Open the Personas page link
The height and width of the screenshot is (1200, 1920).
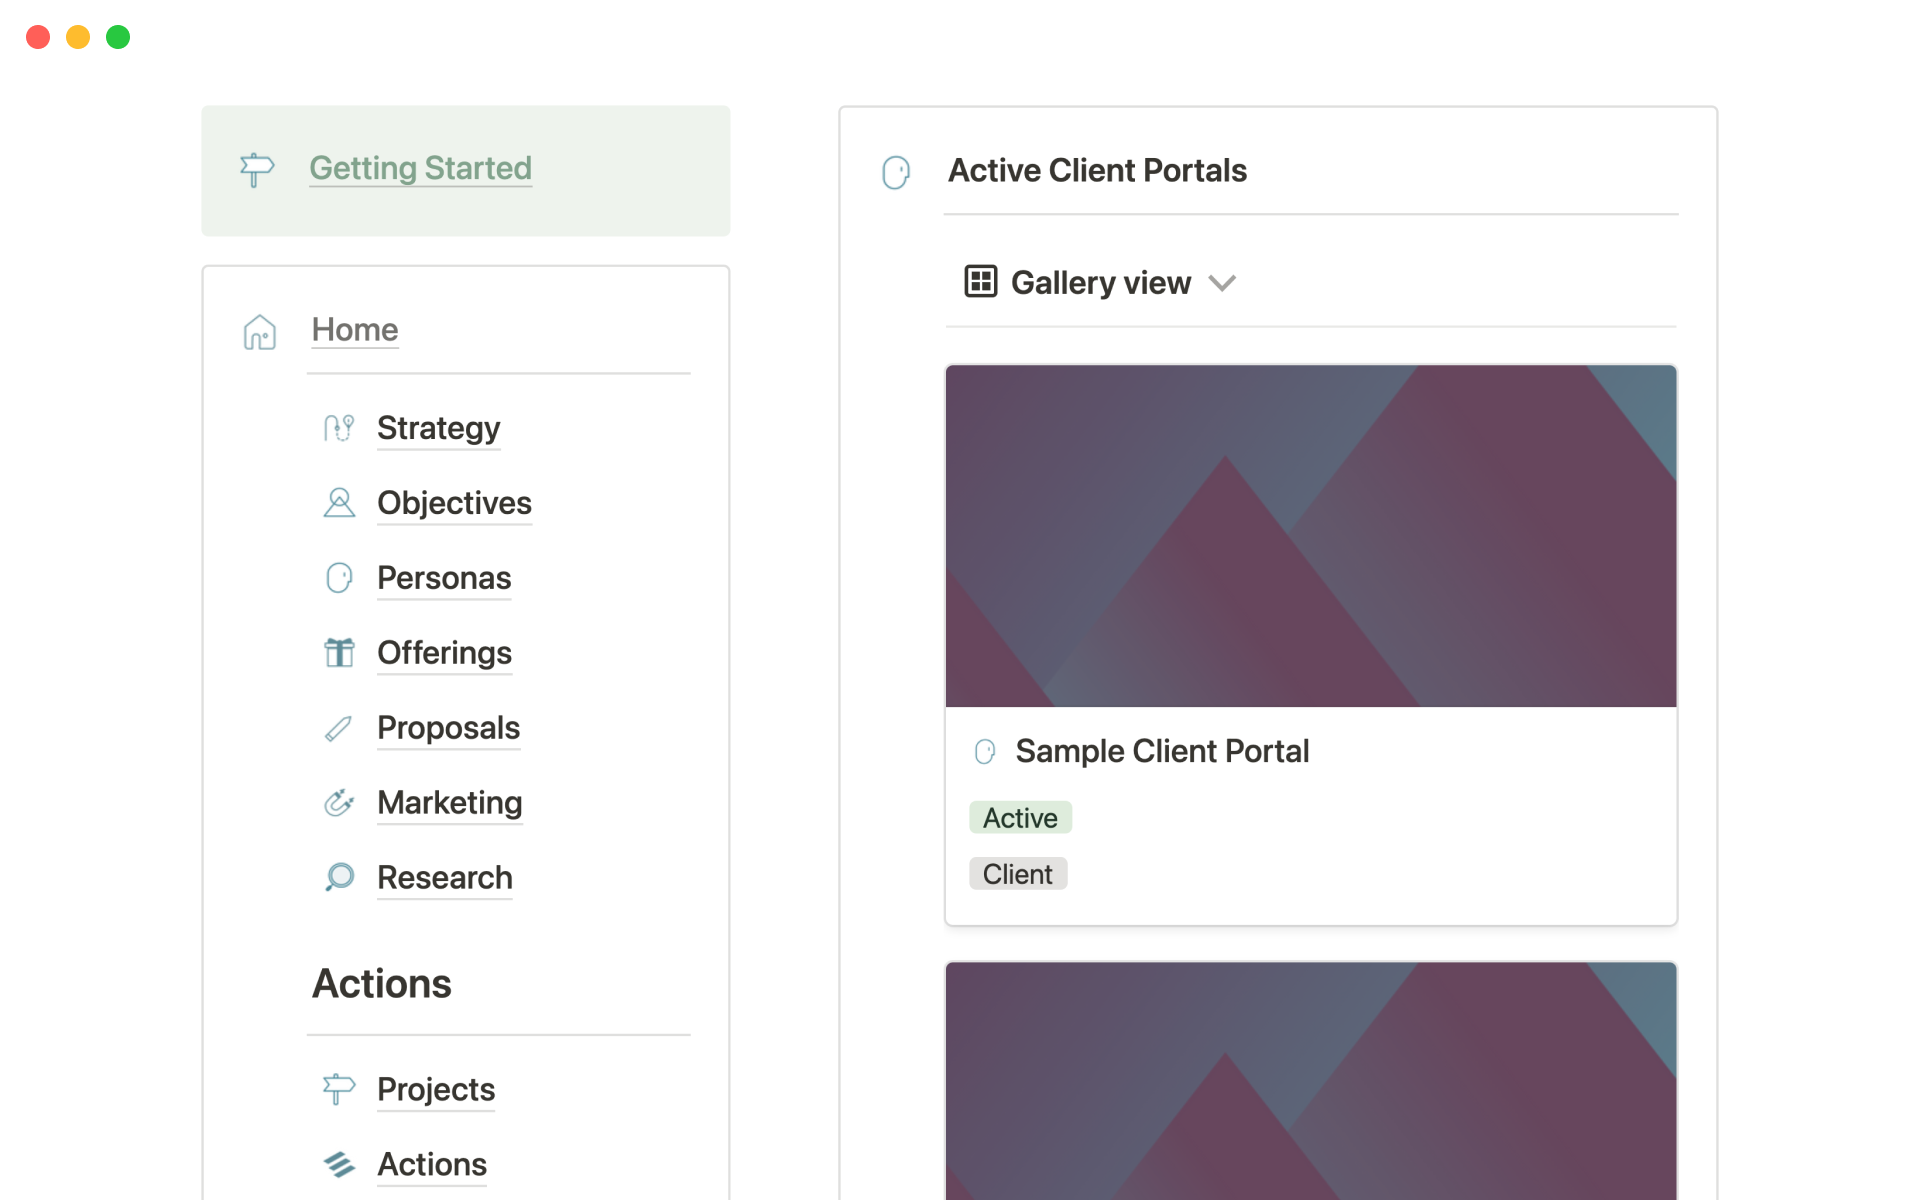click(444, 578)
